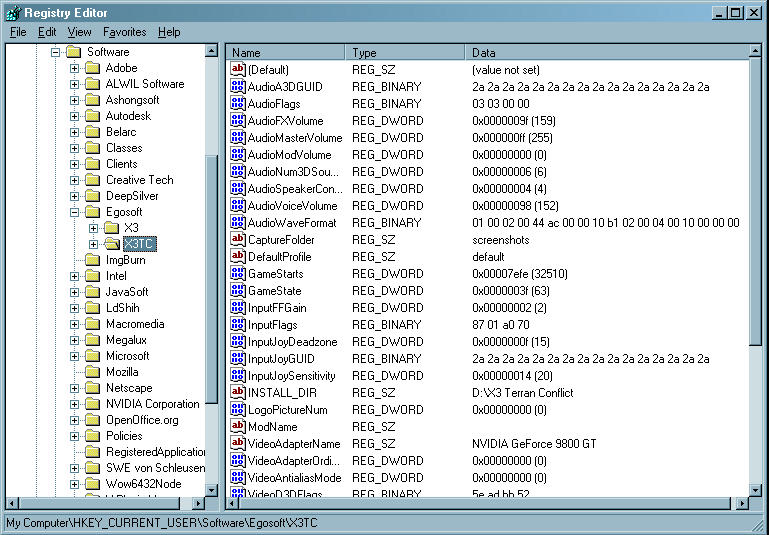Select the ALWIL Software key

[145, 84]
